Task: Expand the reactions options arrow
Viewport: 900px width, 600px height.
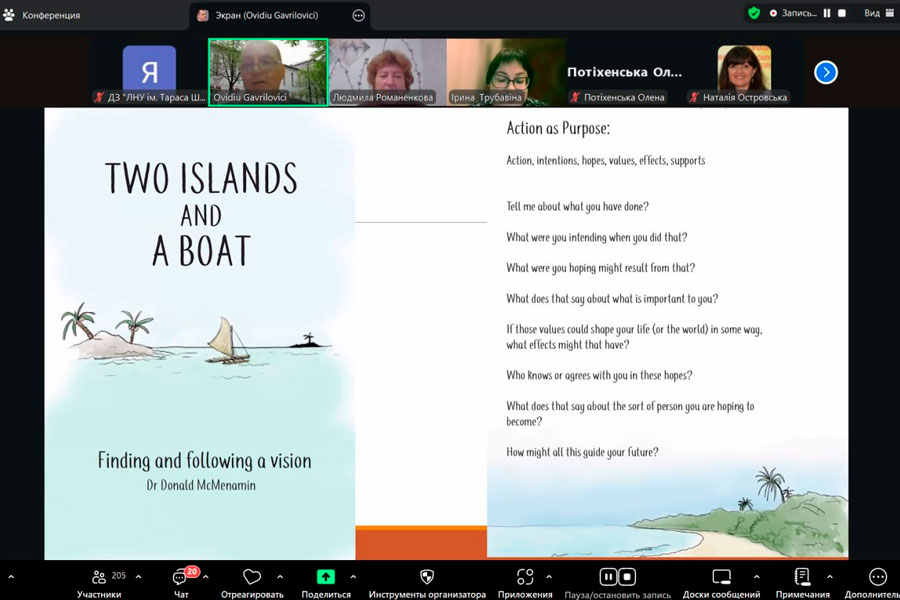Action: 280,576
